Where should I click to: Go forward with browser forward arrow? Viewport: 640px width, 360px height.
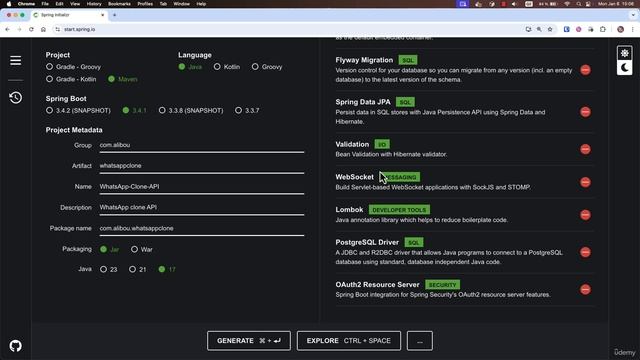click(19, 29)
